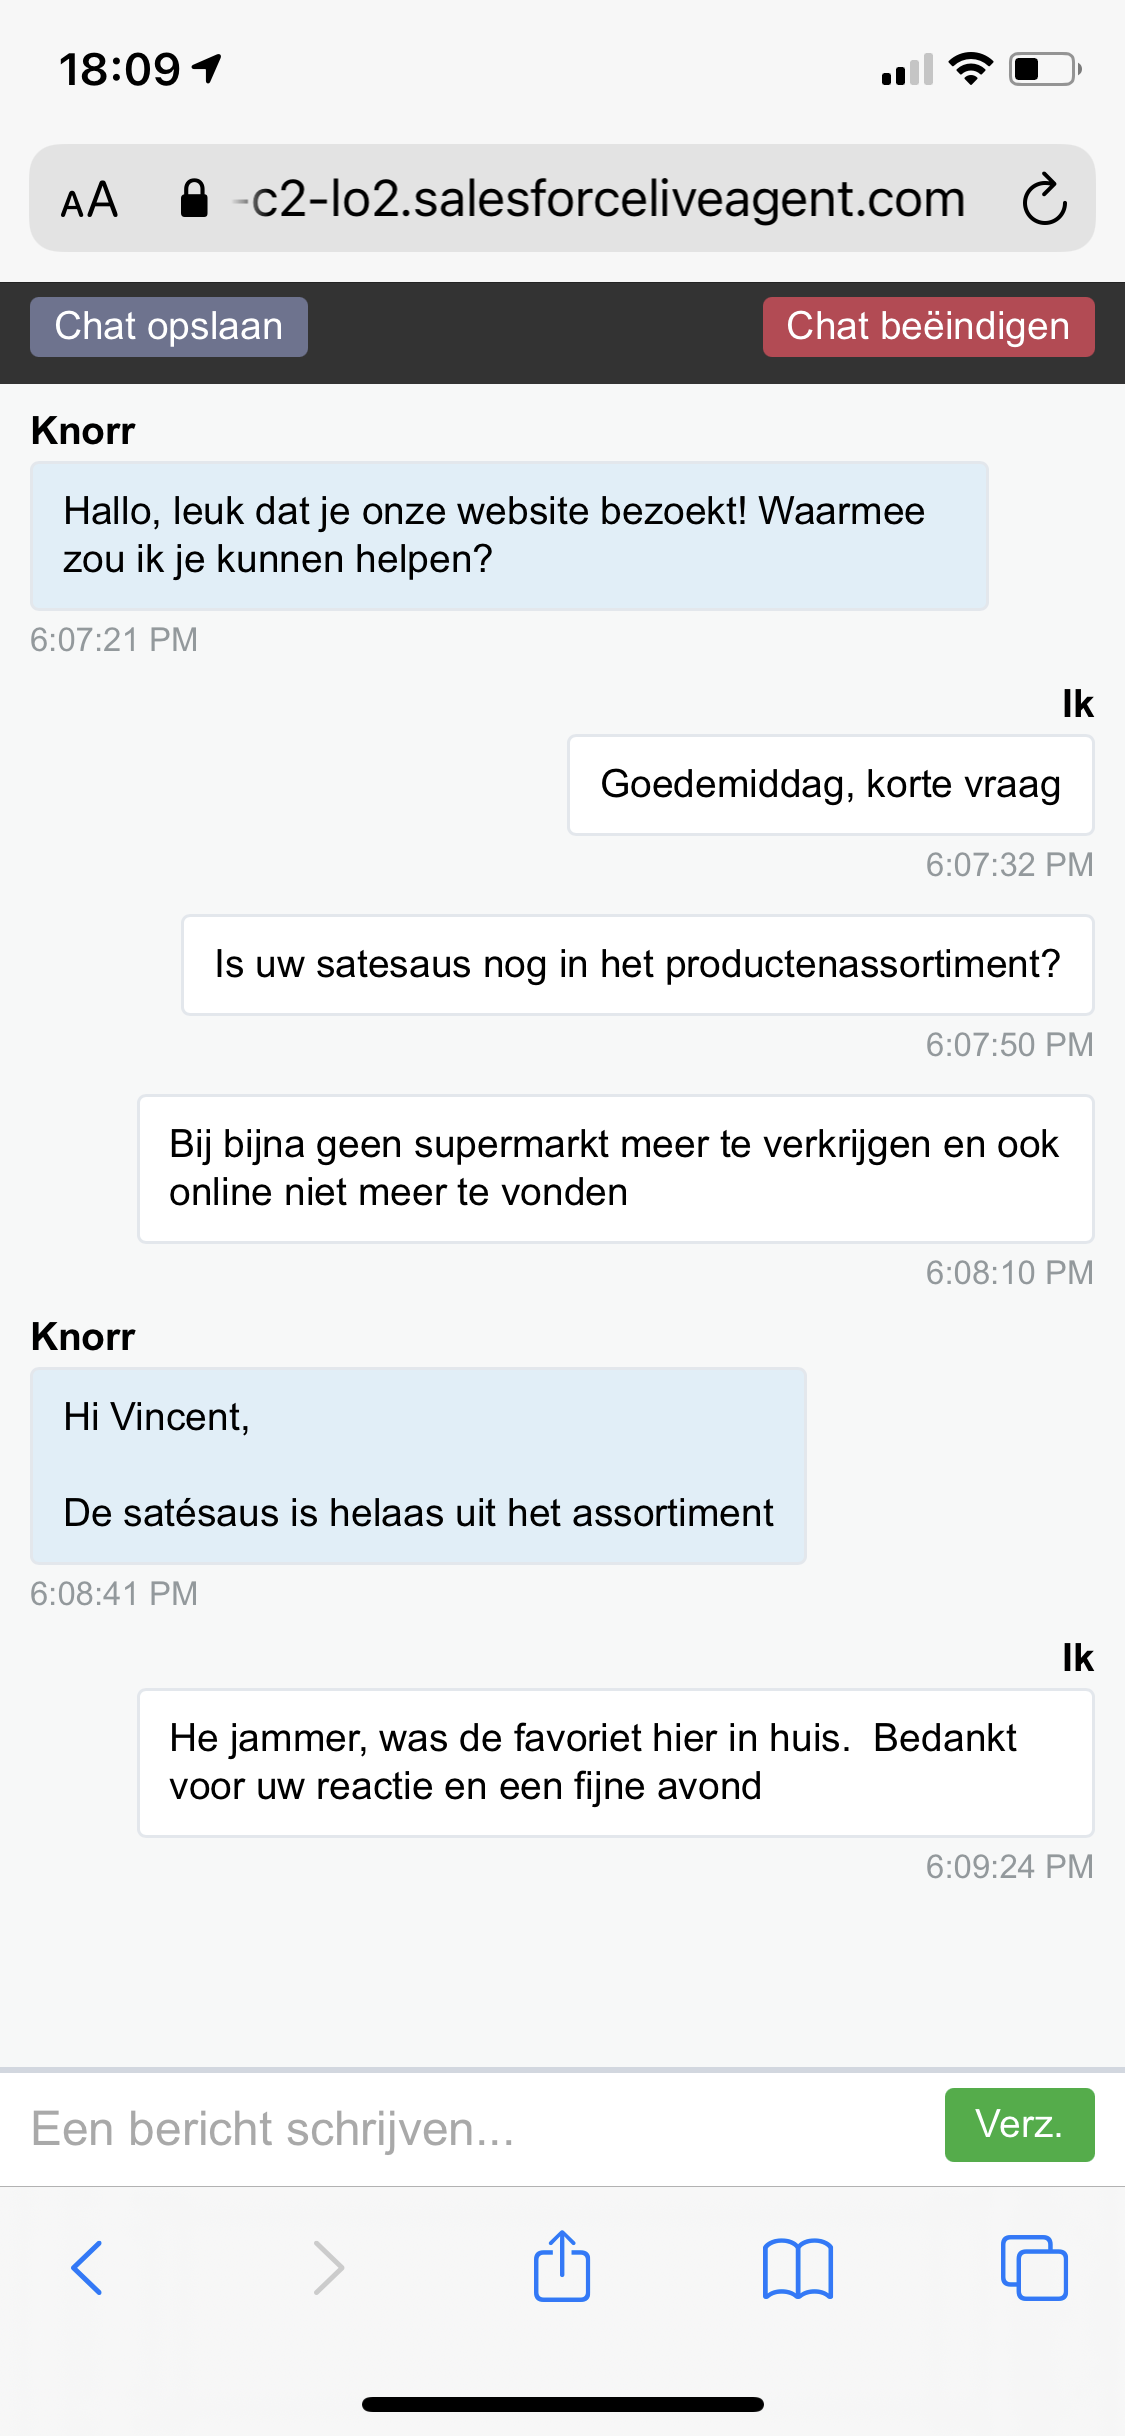The image size is (1125, 2436).
Task: Tap the AA text size icon
Action: pos(88,198)
